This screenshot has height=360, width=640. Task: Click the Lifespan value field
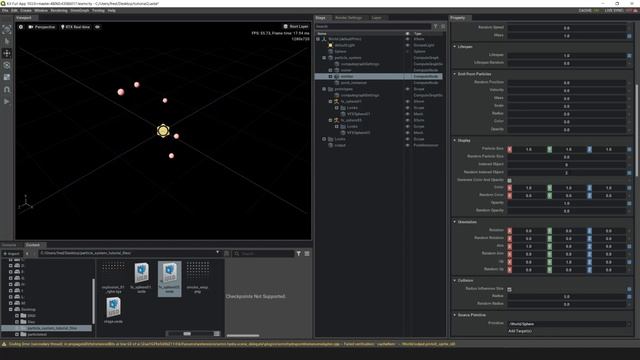(x=567, y=55)
